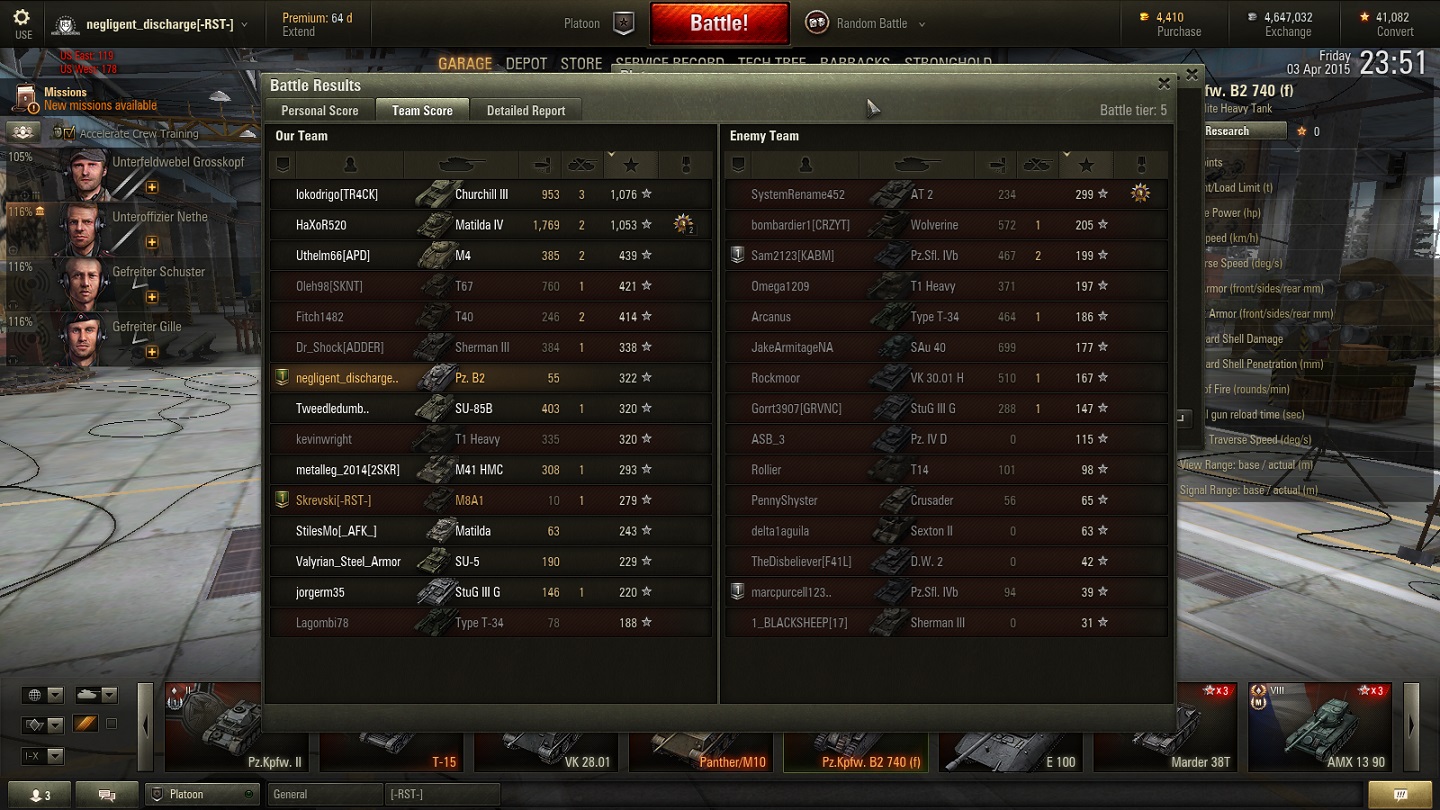Toggle the carousel checkbox beside orange filter

pos(111,724)
